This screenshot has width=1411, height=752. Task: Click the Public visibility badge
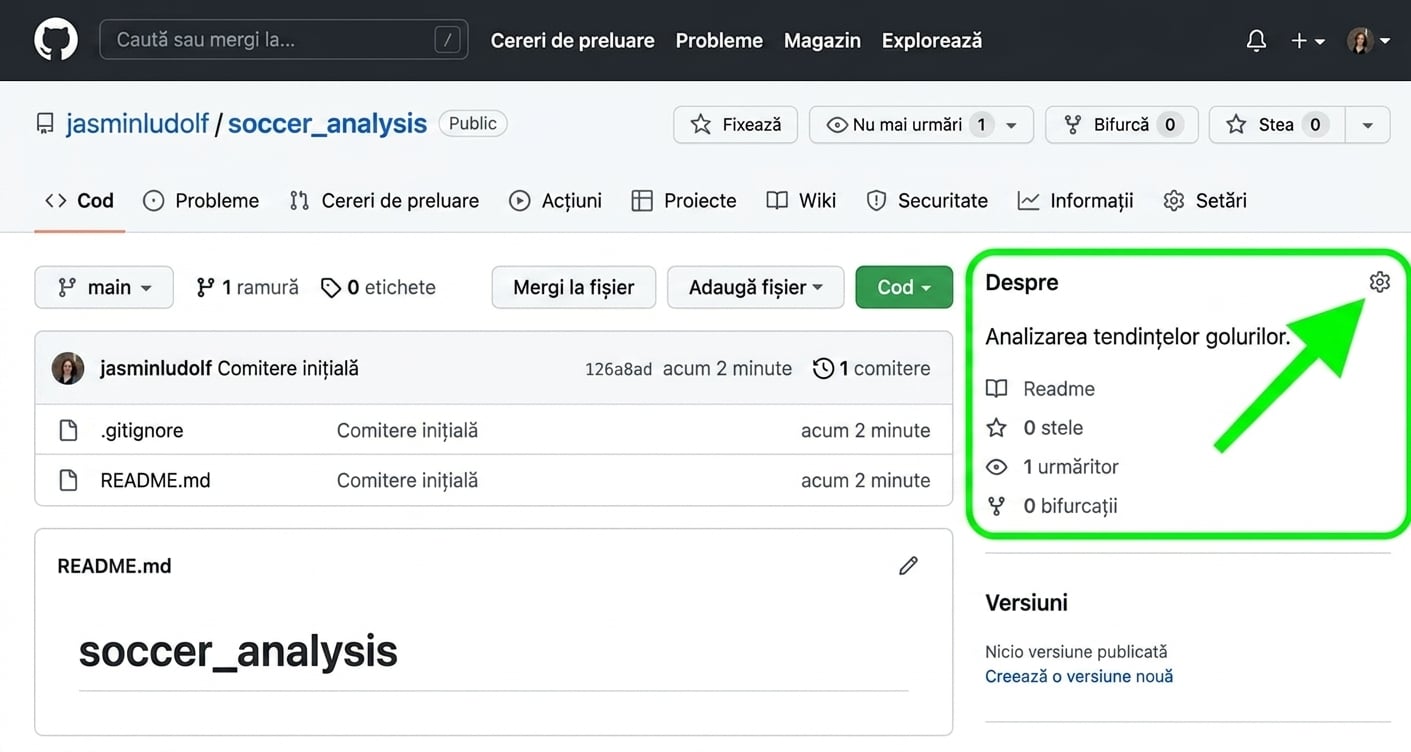click(473, 123)
